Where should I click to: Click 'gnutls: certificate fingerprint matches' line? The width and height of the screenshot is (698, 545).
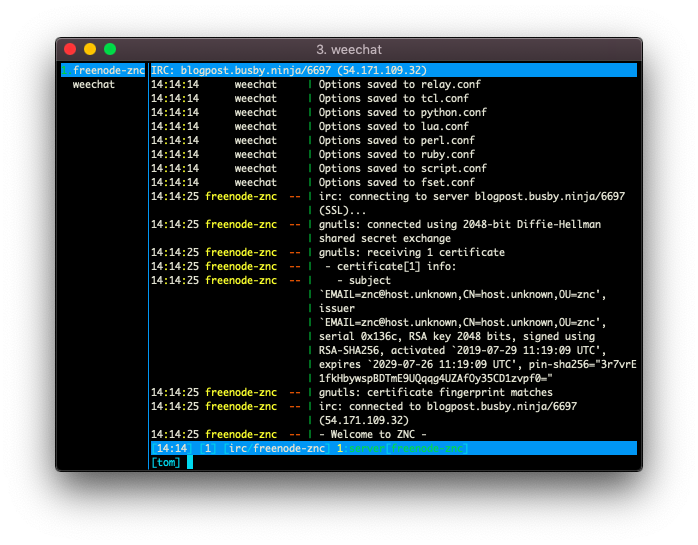pyautogui.click(x=436, y=393)
